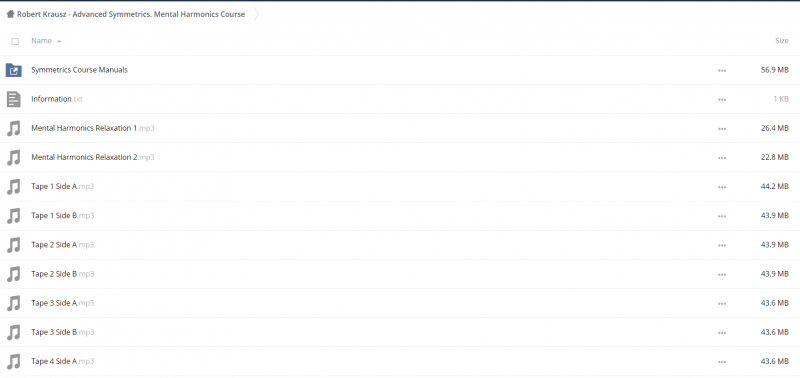The image size is (800, 378).
Task: Tick the select-all checkbox in the header
Action: pyautogui.click(x=15, y=41)
